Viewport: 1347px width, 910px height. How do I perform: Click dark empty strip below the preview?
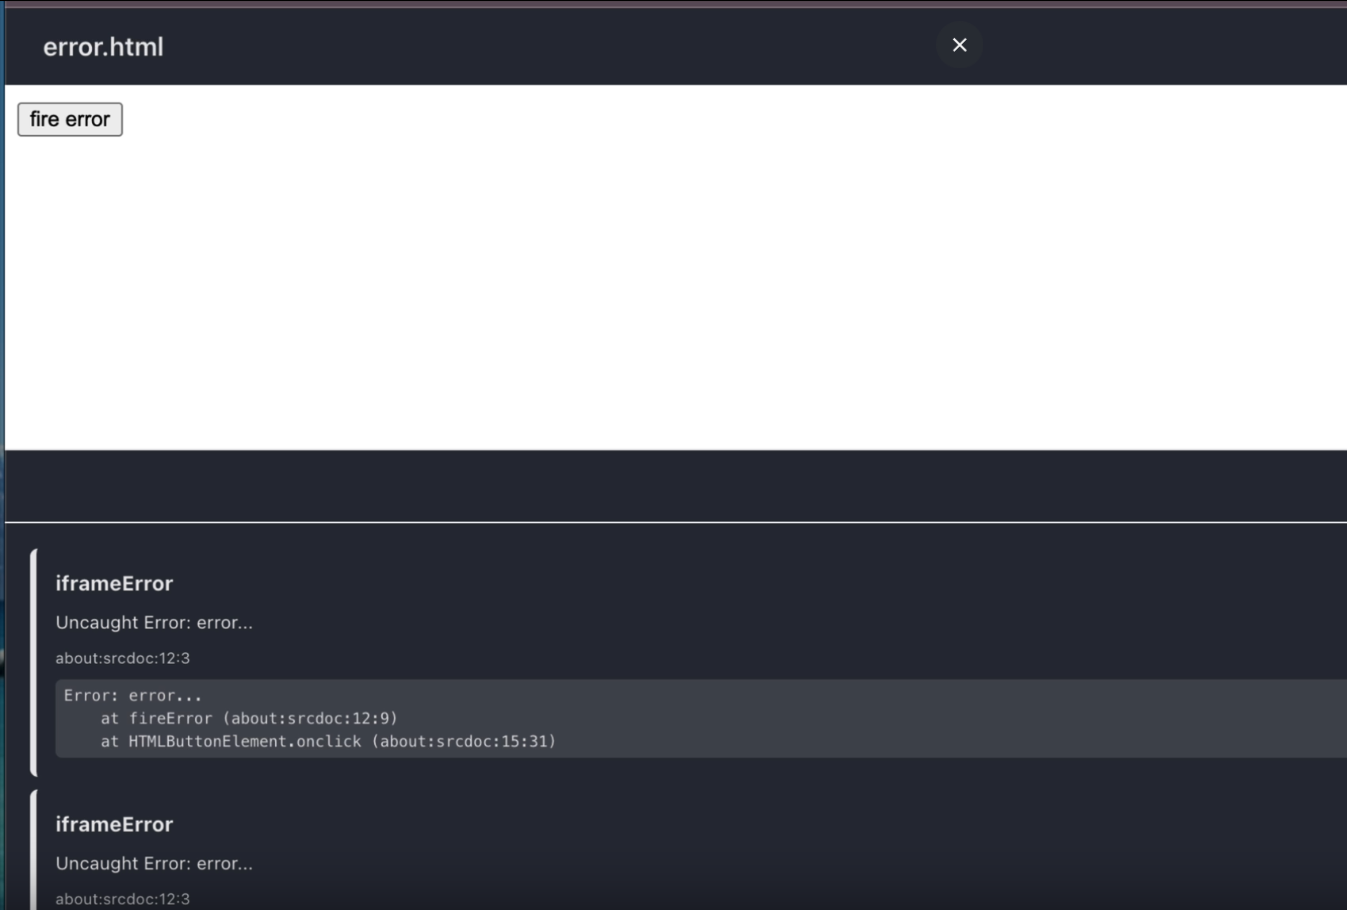pyautogui.click(x=676, y=485)
